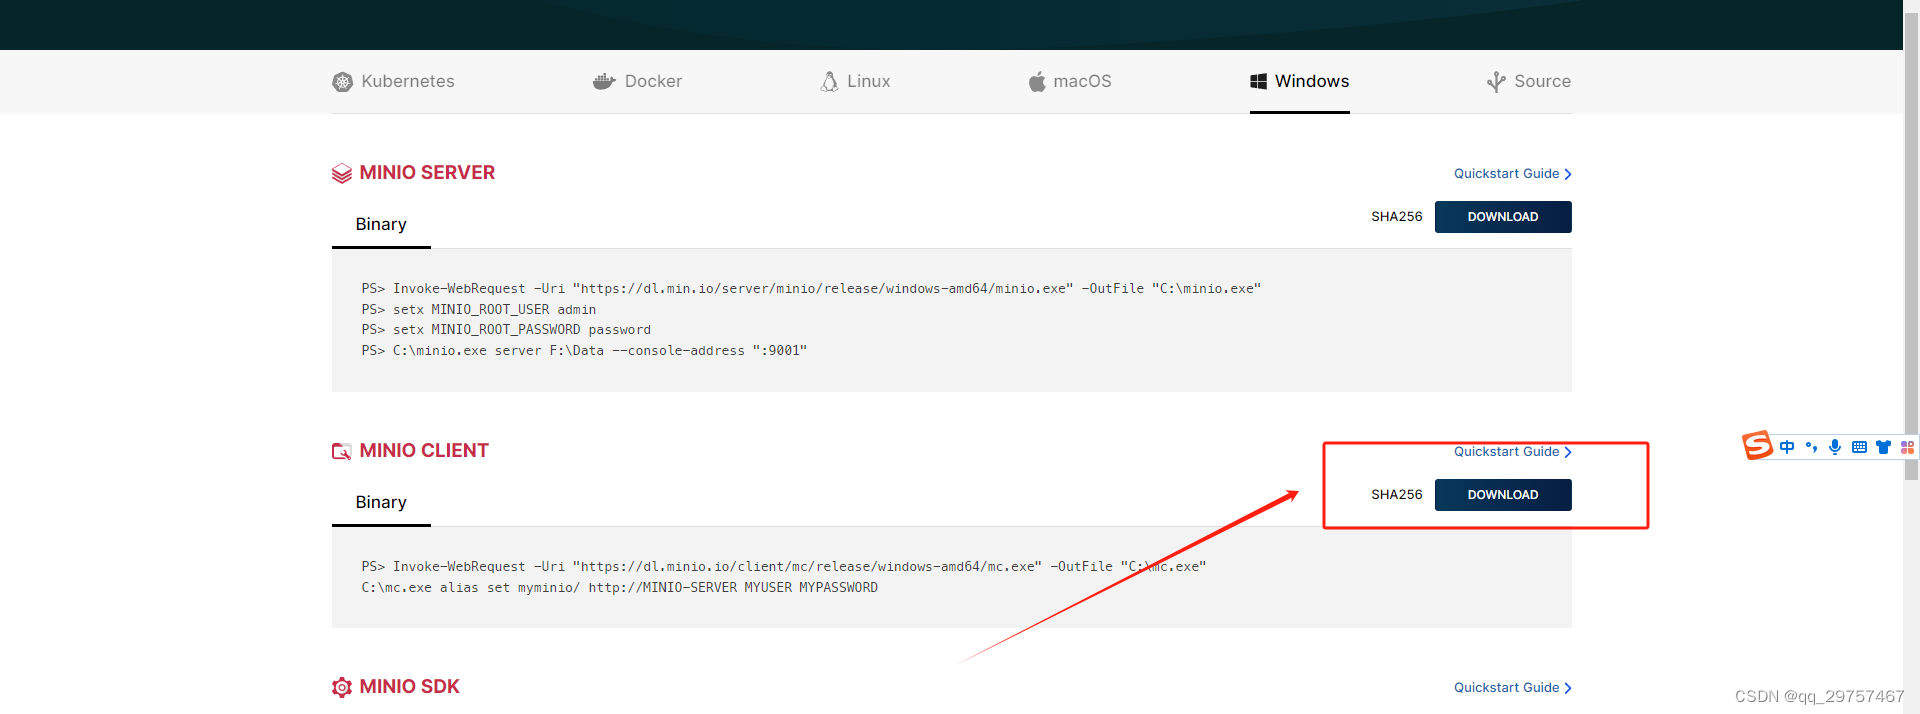1920x714 pixels.
Task: Open the Sogou skin shirt icon
Action: 1883,447
